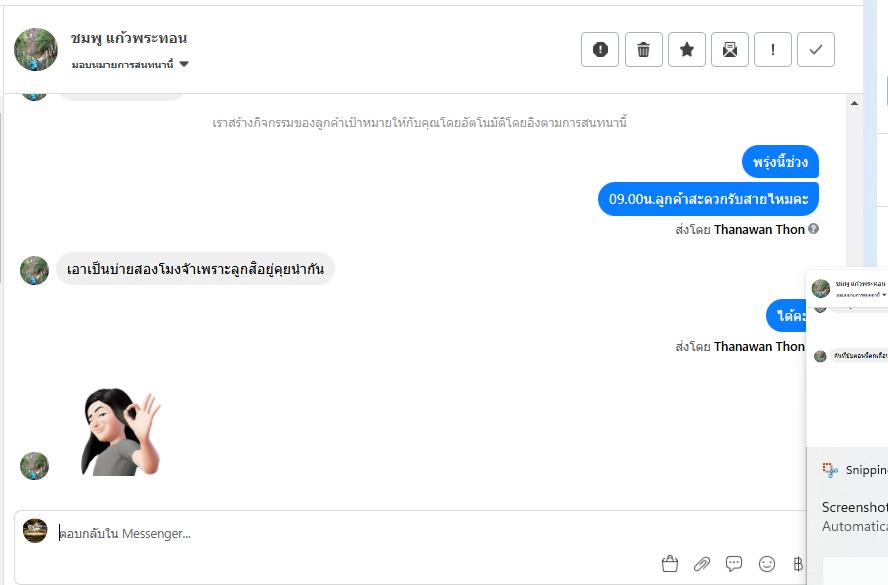Open the emoji picker smiley icon

pyautogui.click(x=767, y=563)
